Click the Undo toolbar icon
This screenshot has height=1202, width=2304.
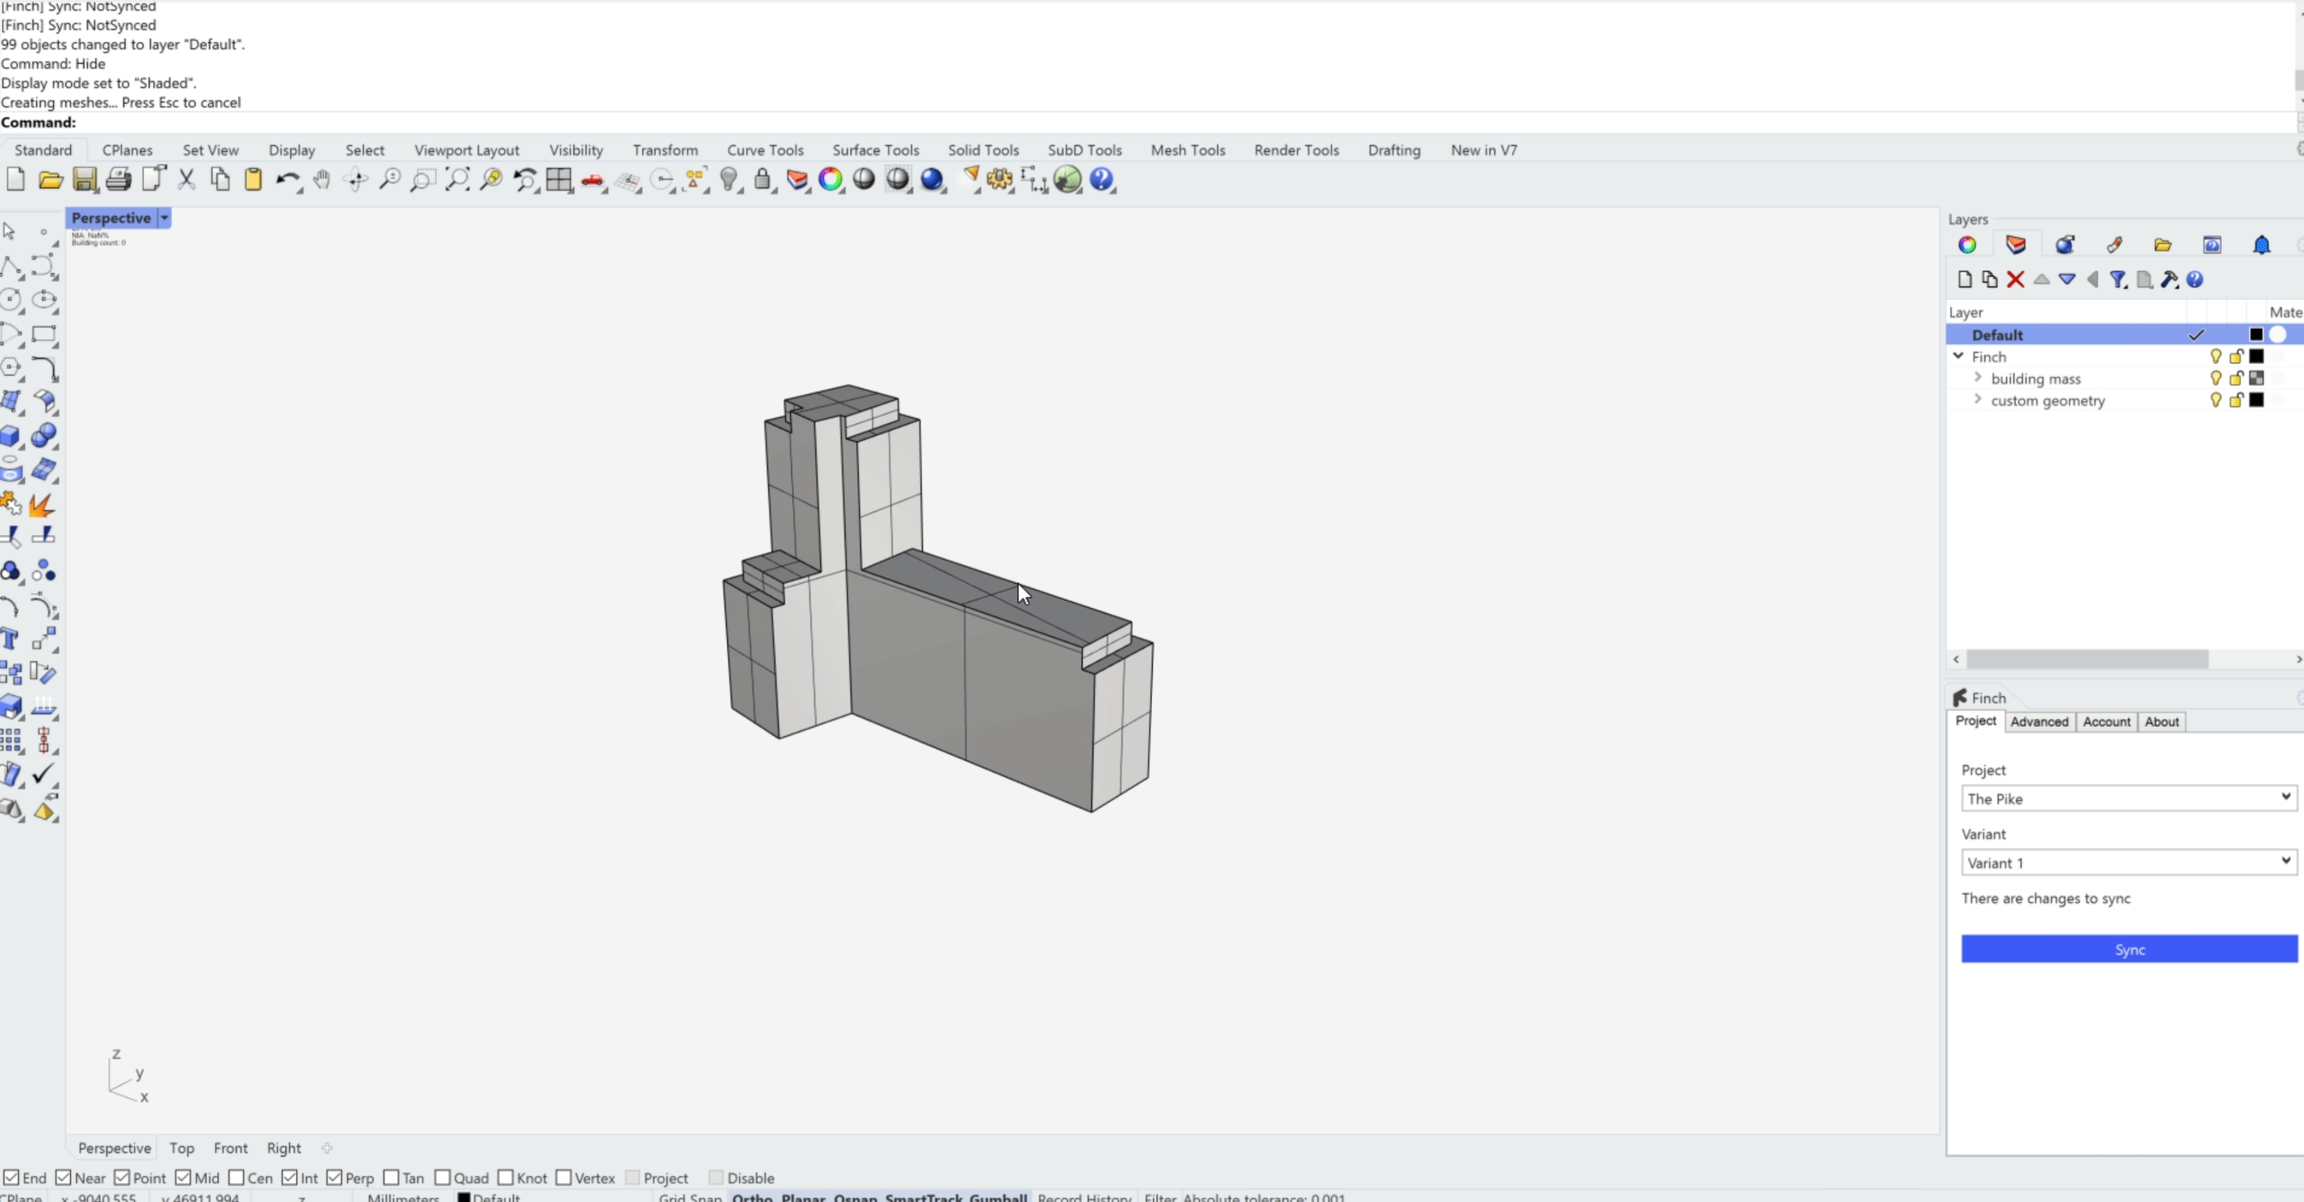point(287,180)
